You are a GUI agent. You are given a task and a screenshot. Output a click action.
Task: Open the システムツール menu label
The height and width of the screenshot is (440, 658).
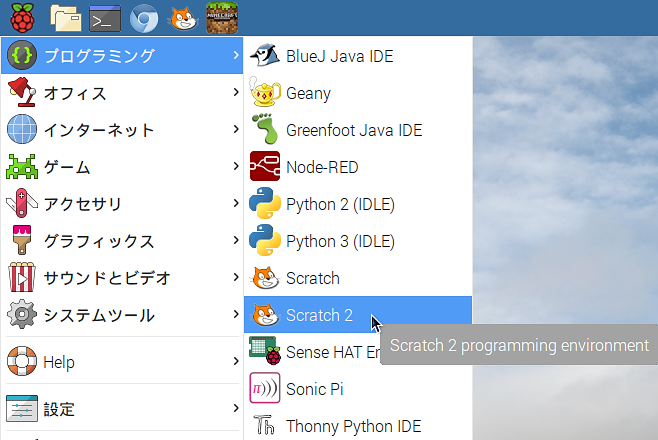[99, 315]
